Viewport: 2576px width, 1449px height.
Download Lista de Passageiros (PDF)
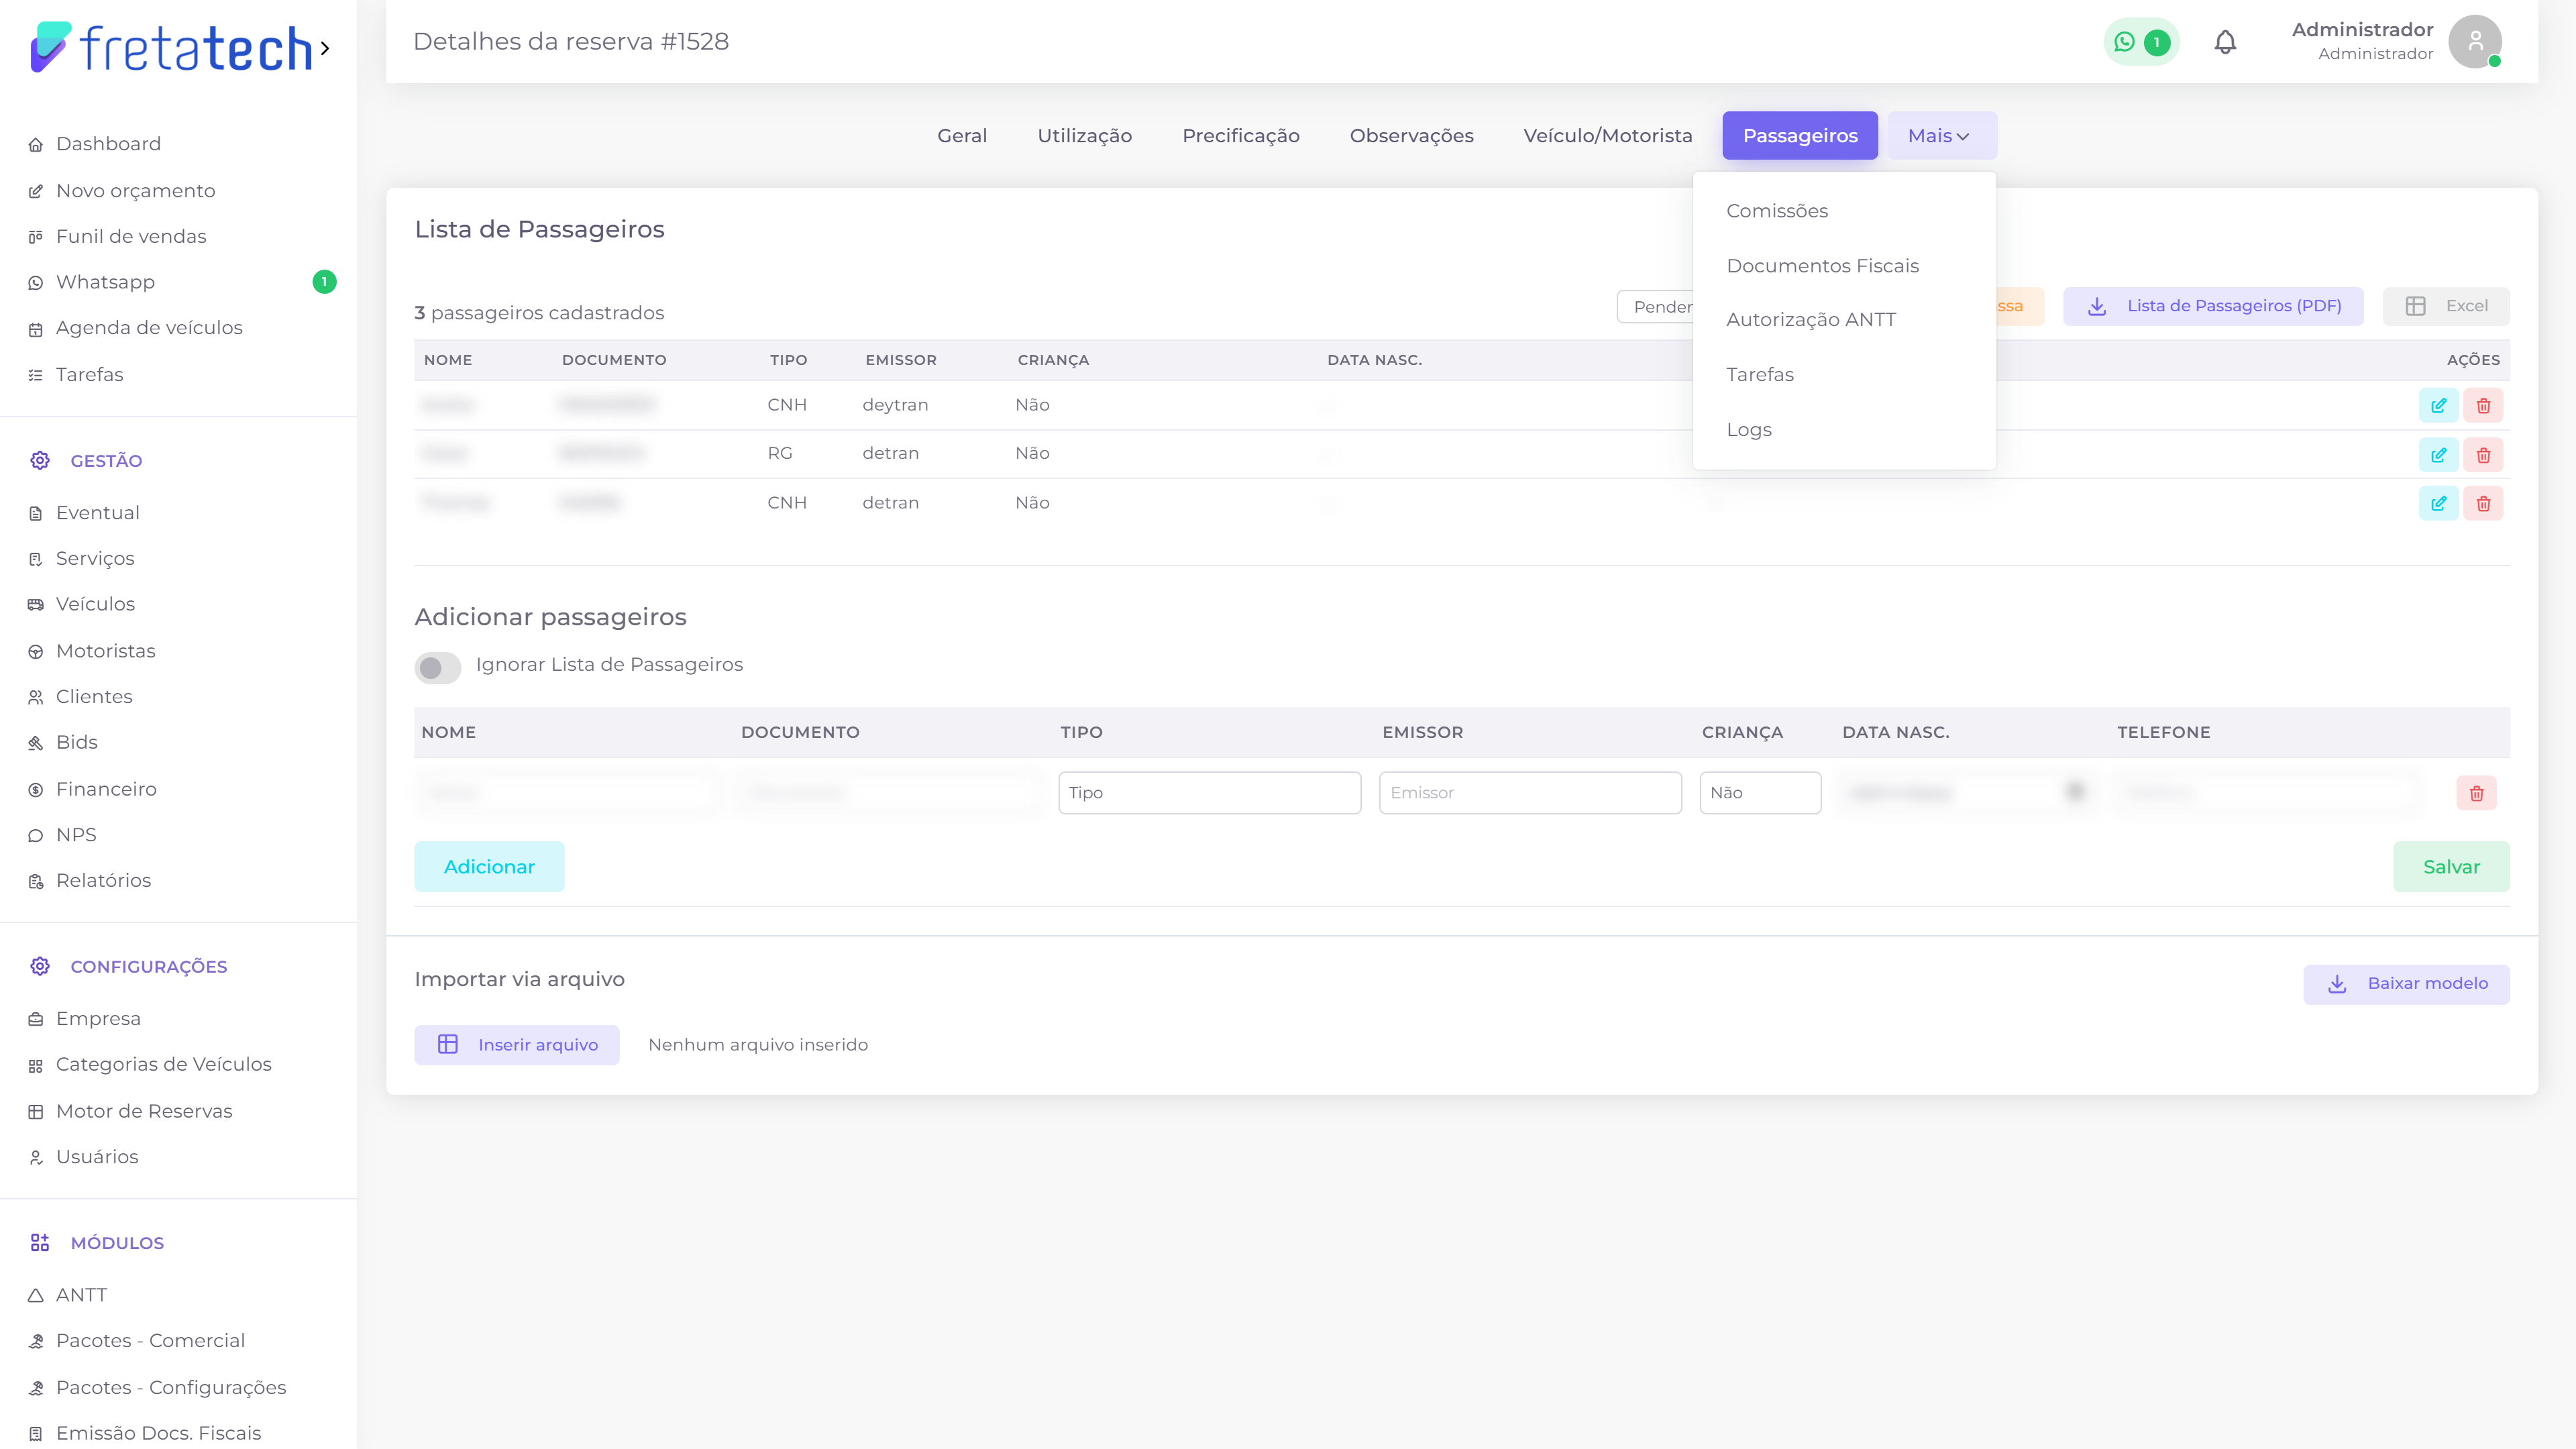2213,306
